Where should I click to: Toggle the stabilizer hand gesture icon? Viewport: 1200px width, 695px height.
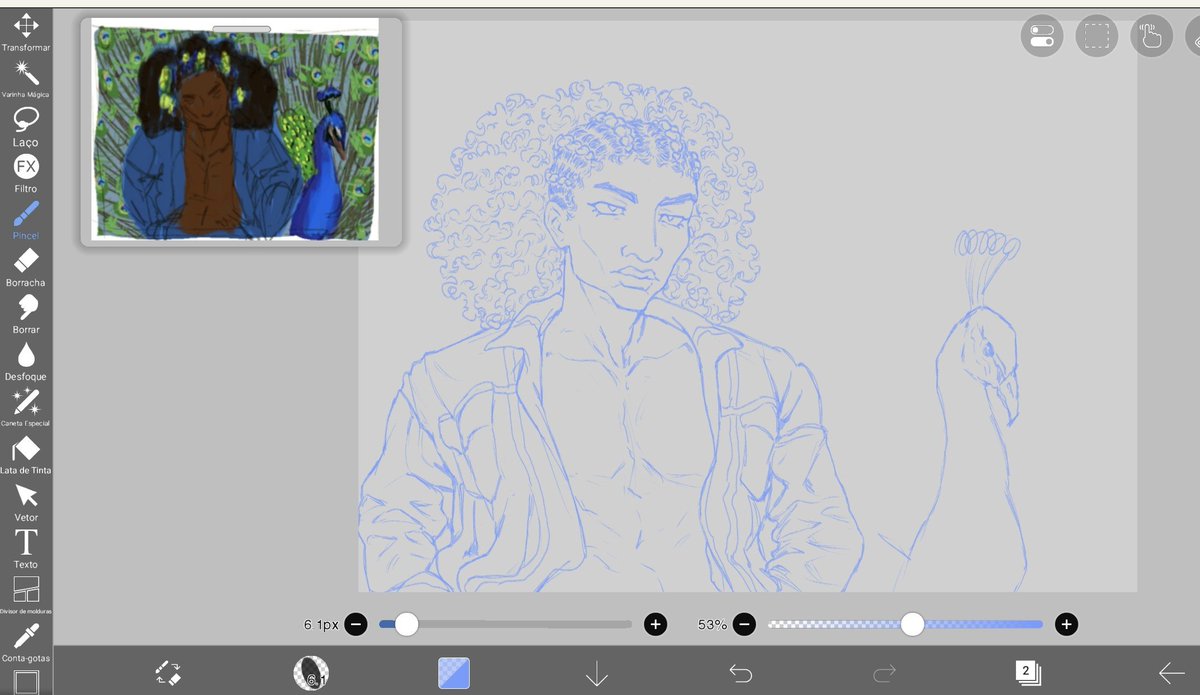(1151, 36)
